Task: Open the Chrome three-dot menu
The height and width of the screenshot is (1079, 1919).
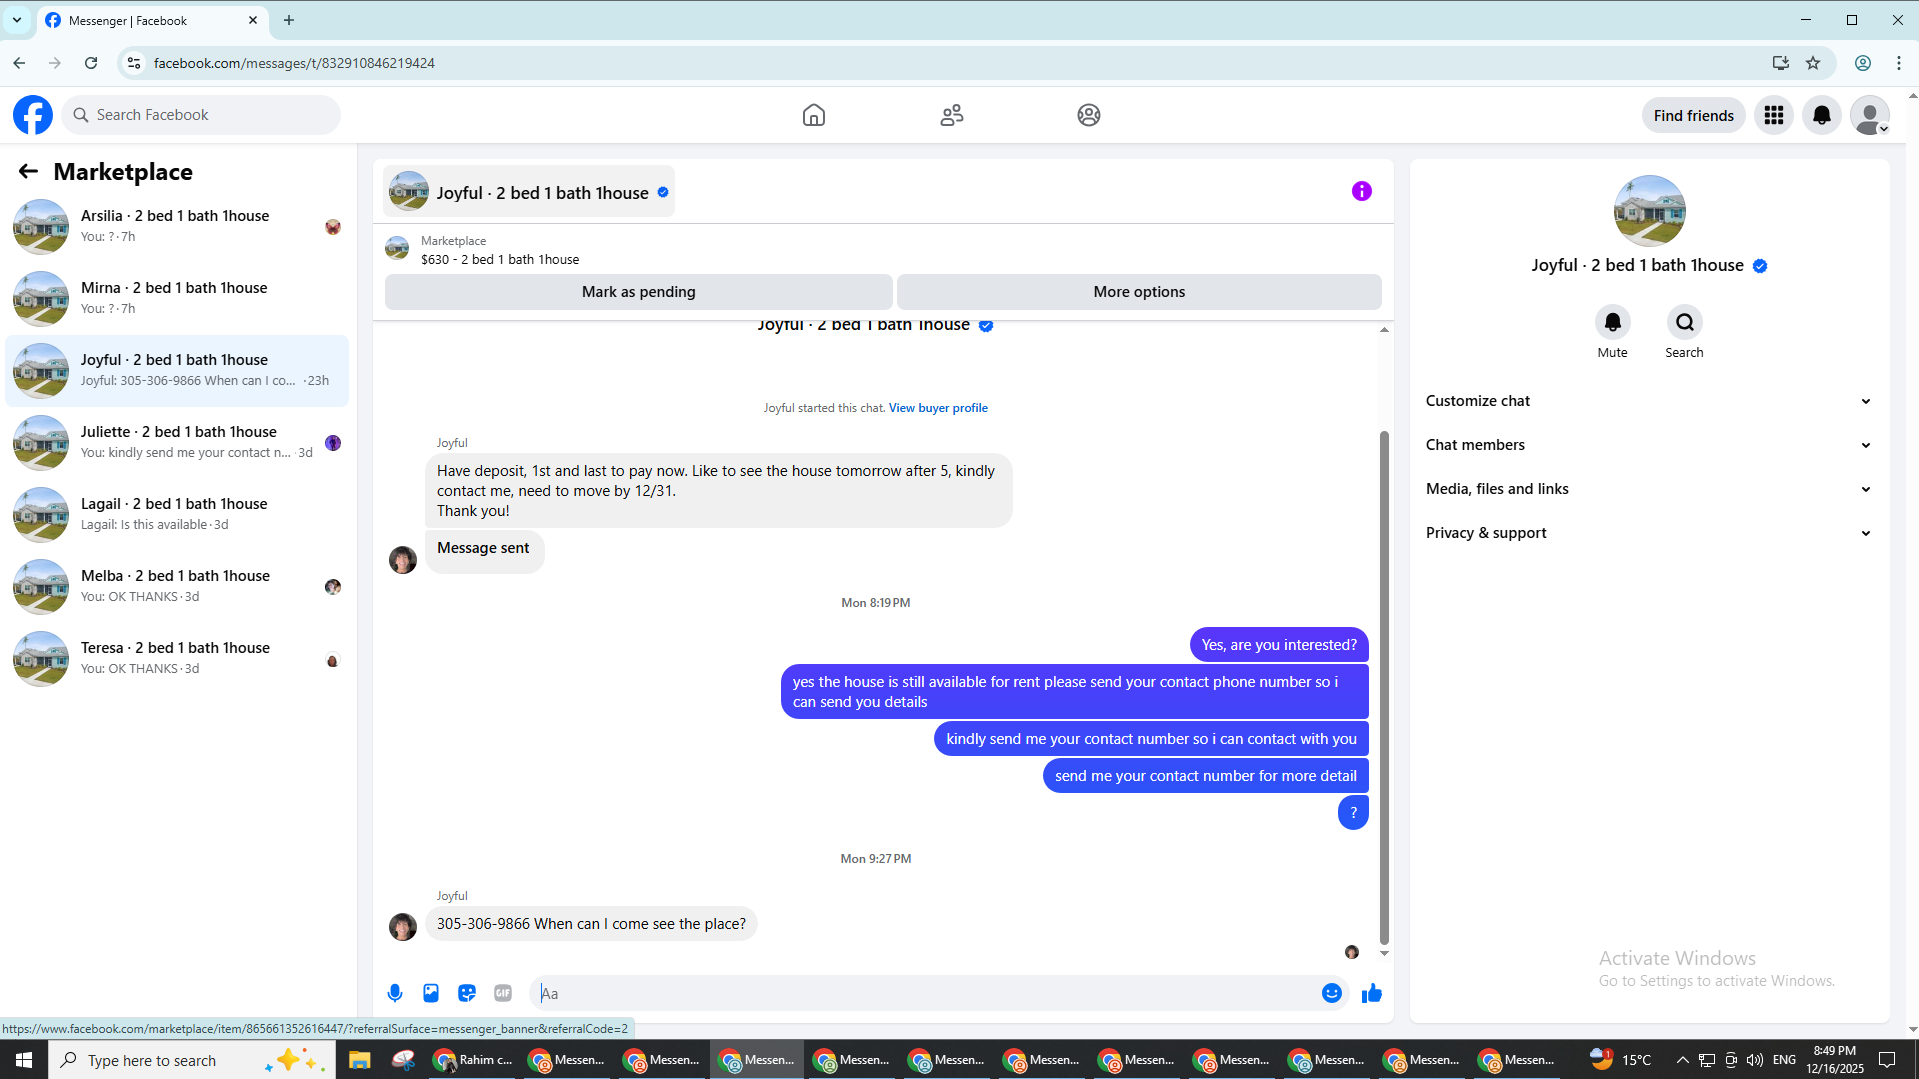Action: point(1899,63)
